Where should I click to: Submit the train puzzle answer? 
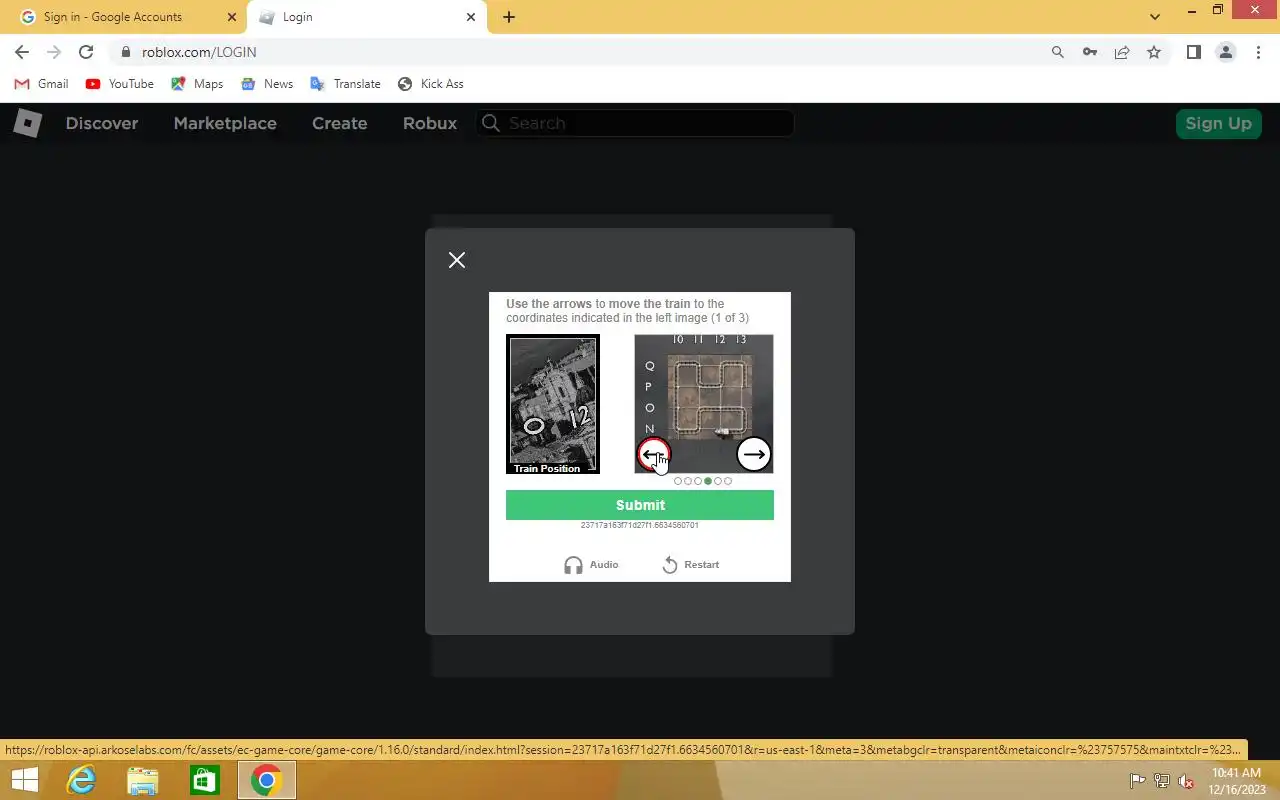point(640,505)
